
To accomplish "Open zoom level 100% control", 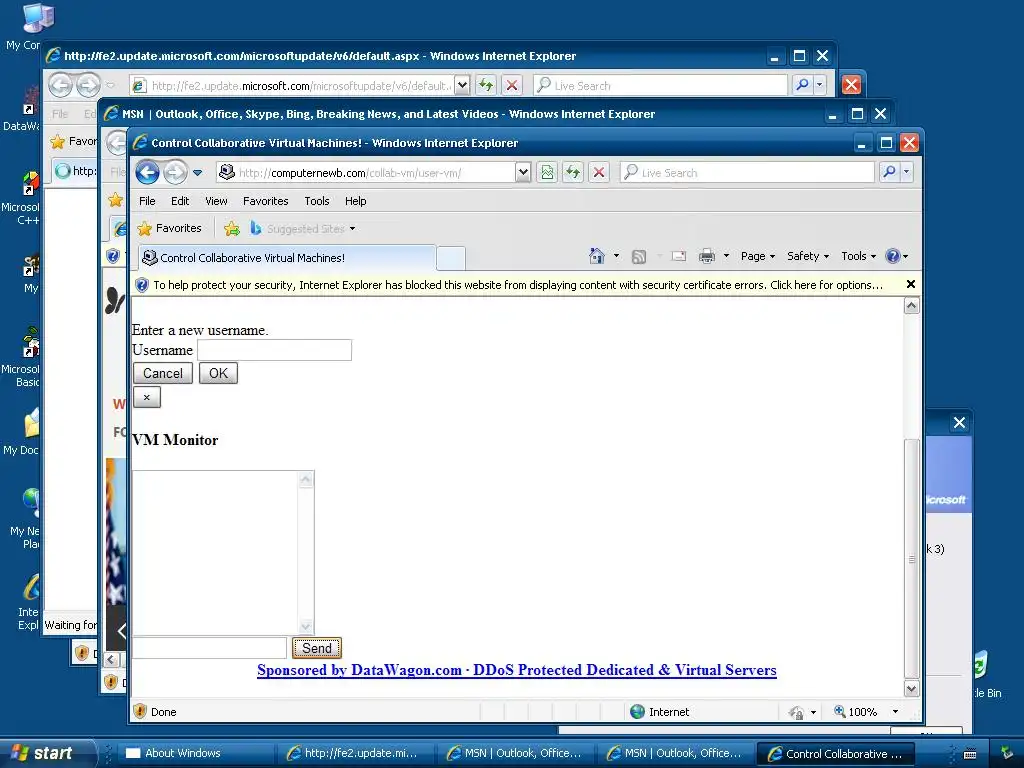I will click(865, 712).
